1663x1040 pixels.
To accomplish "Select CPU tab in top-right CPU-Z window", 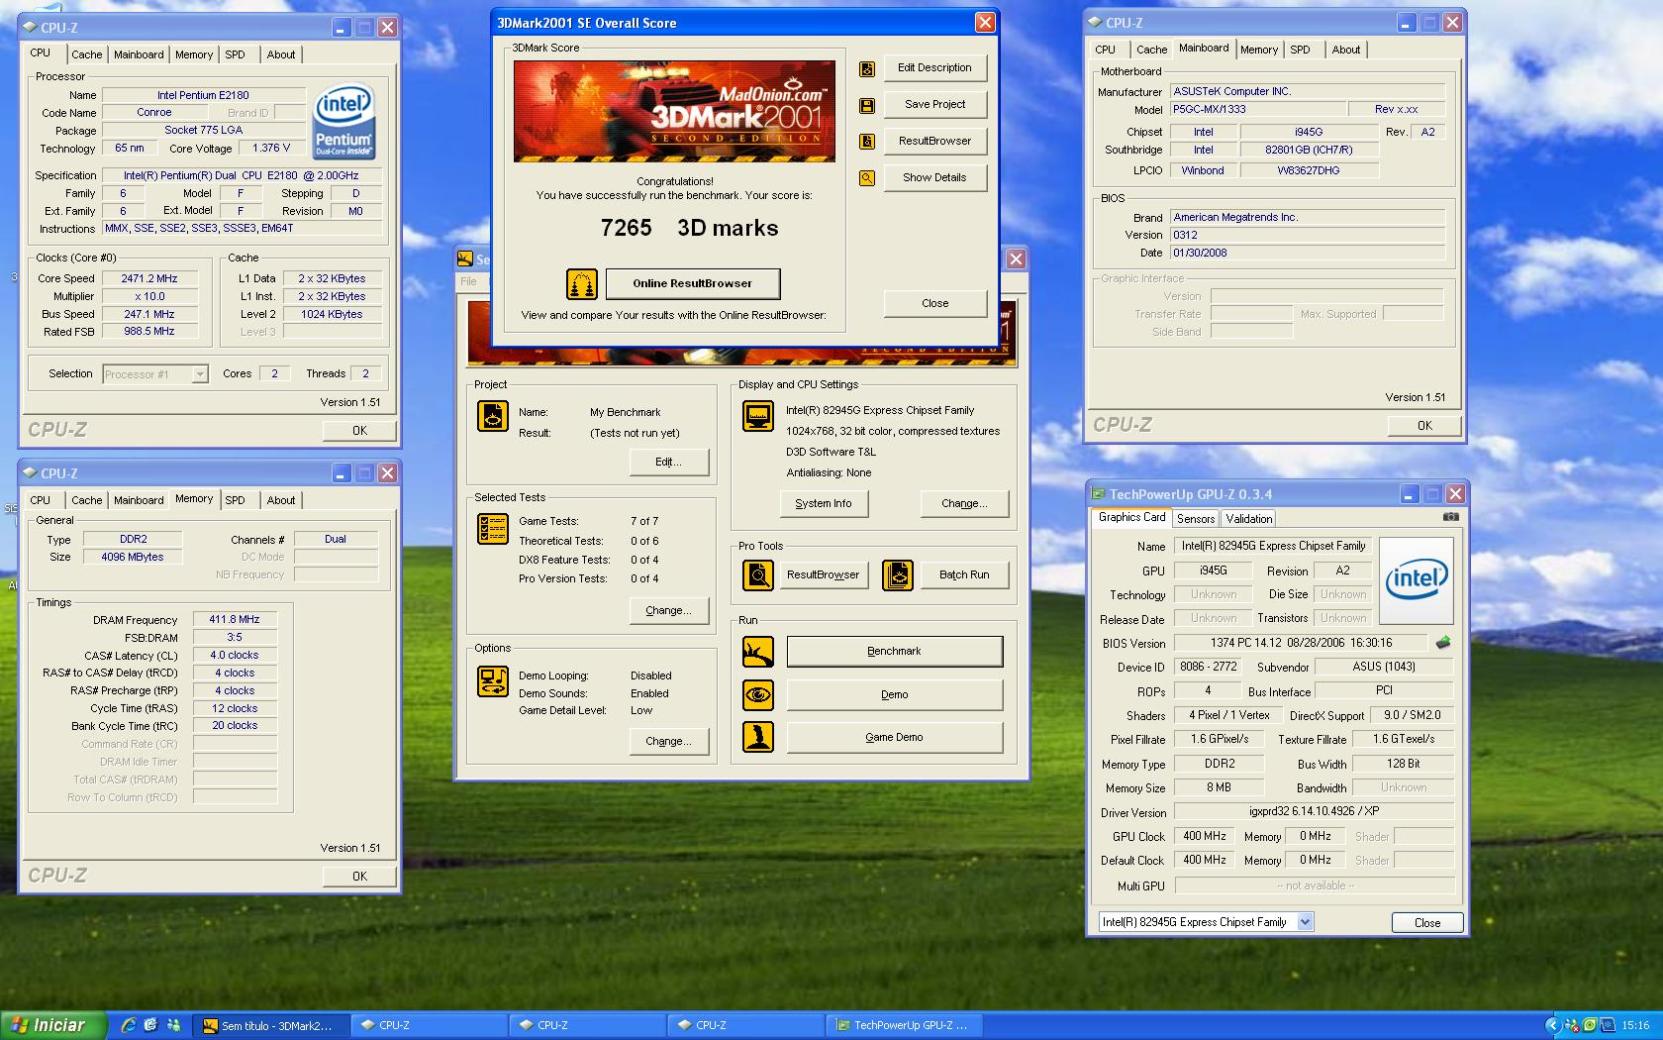I will point(1105,50).
